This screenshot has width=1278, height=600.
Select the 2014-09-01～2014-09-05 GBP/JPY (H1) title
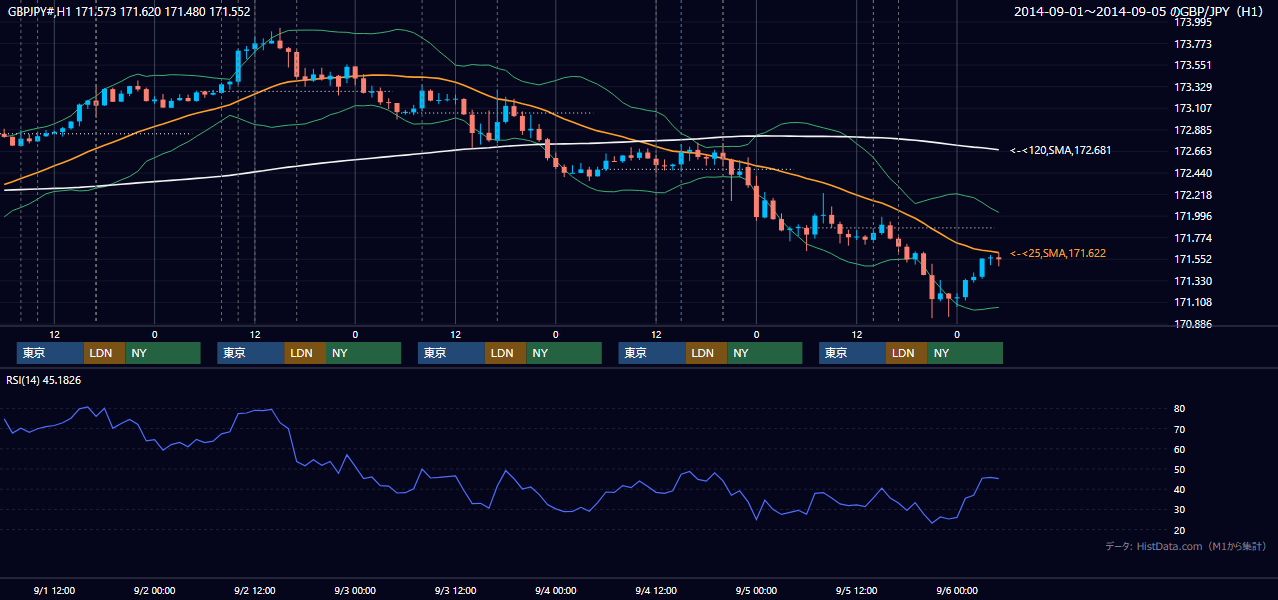point(1139,11)
